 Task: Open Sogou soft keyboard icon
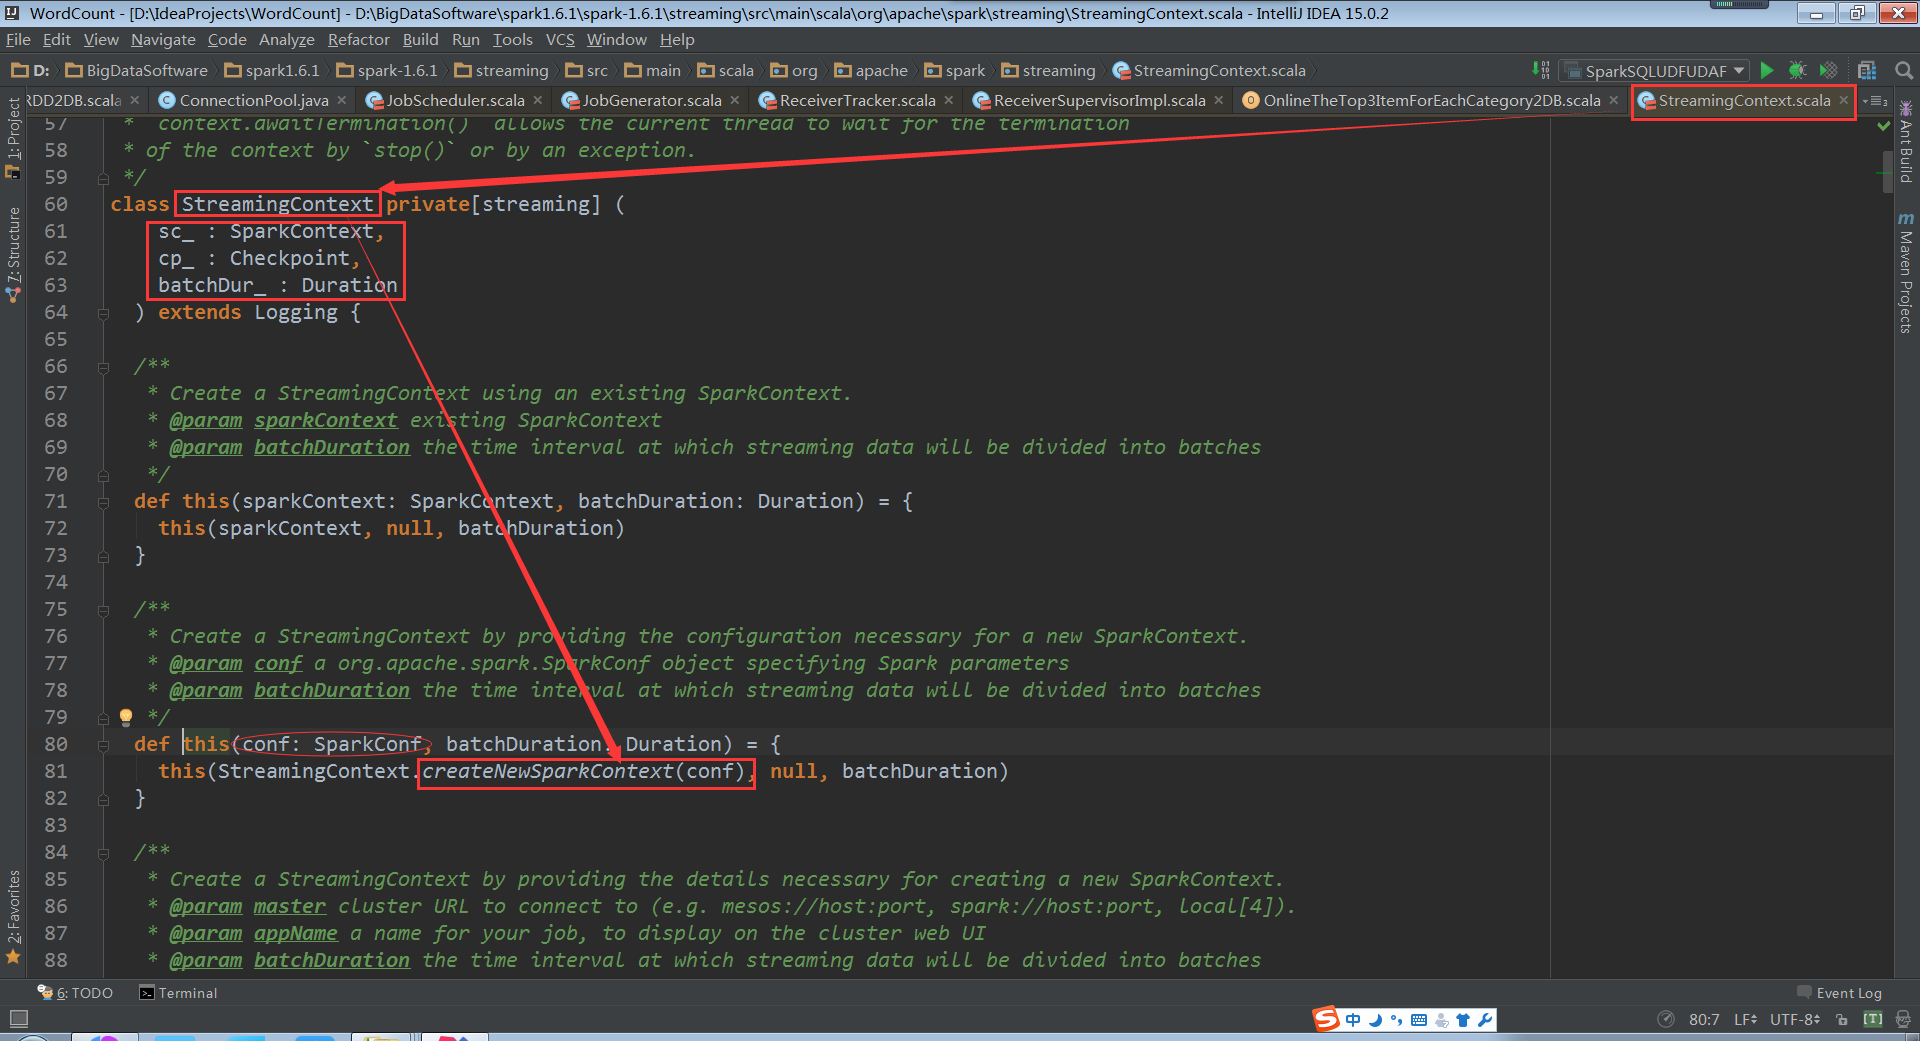click(x=1419, y=1020)
